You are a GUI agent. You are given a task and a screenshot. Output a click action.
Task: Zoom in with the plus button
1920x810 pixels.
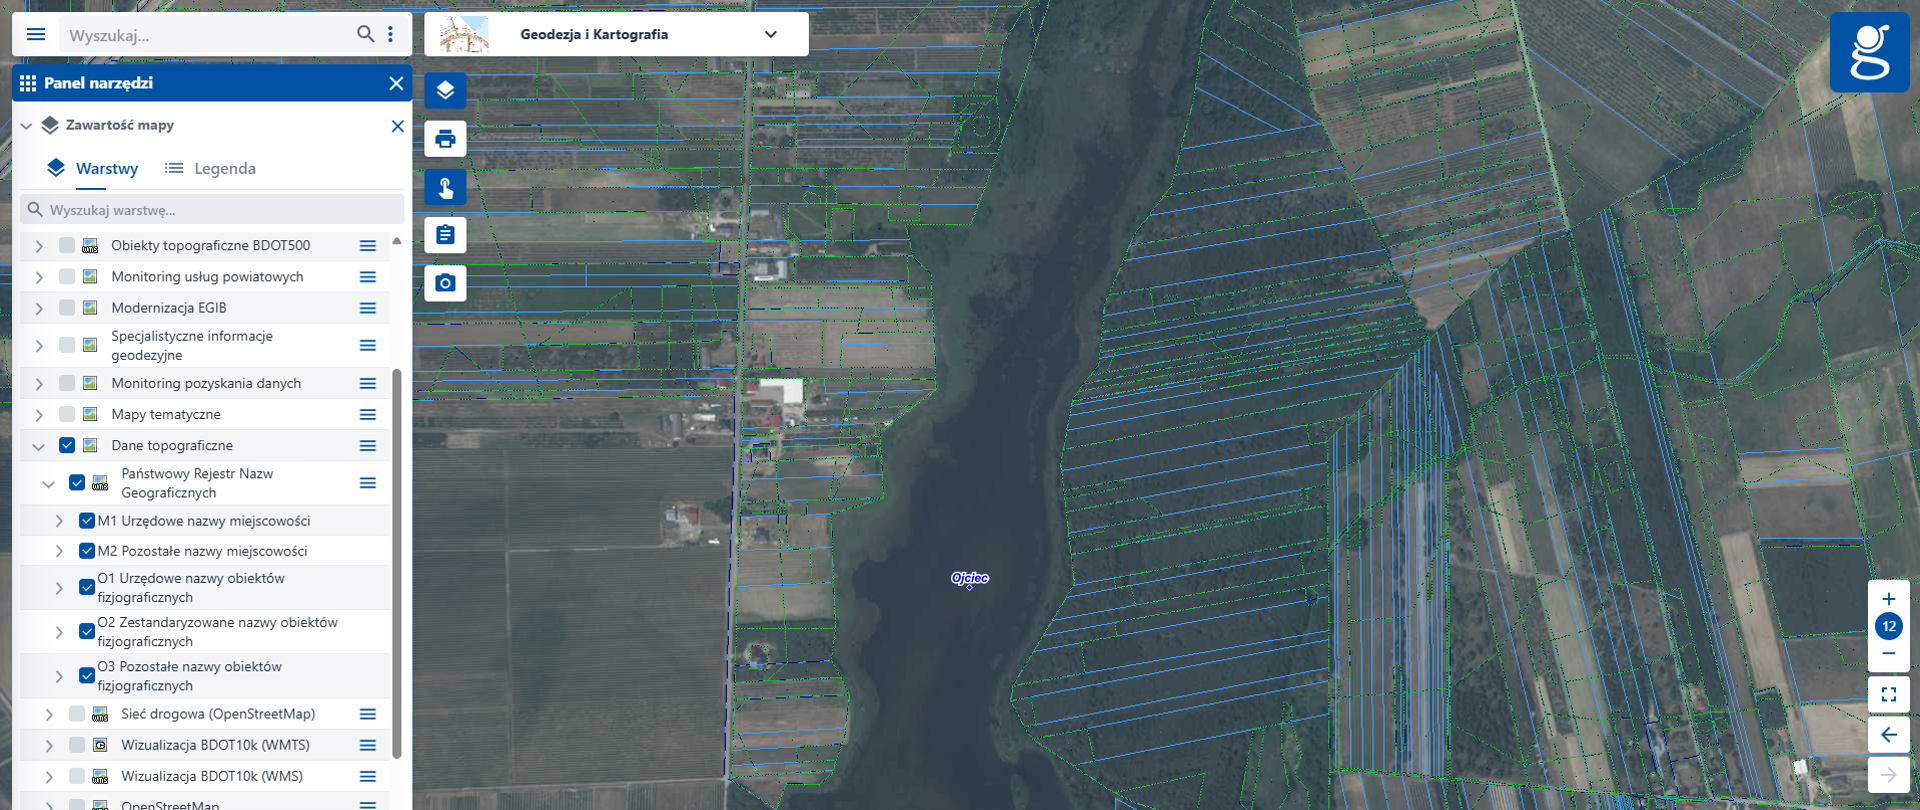click(x=1888, y=599)
